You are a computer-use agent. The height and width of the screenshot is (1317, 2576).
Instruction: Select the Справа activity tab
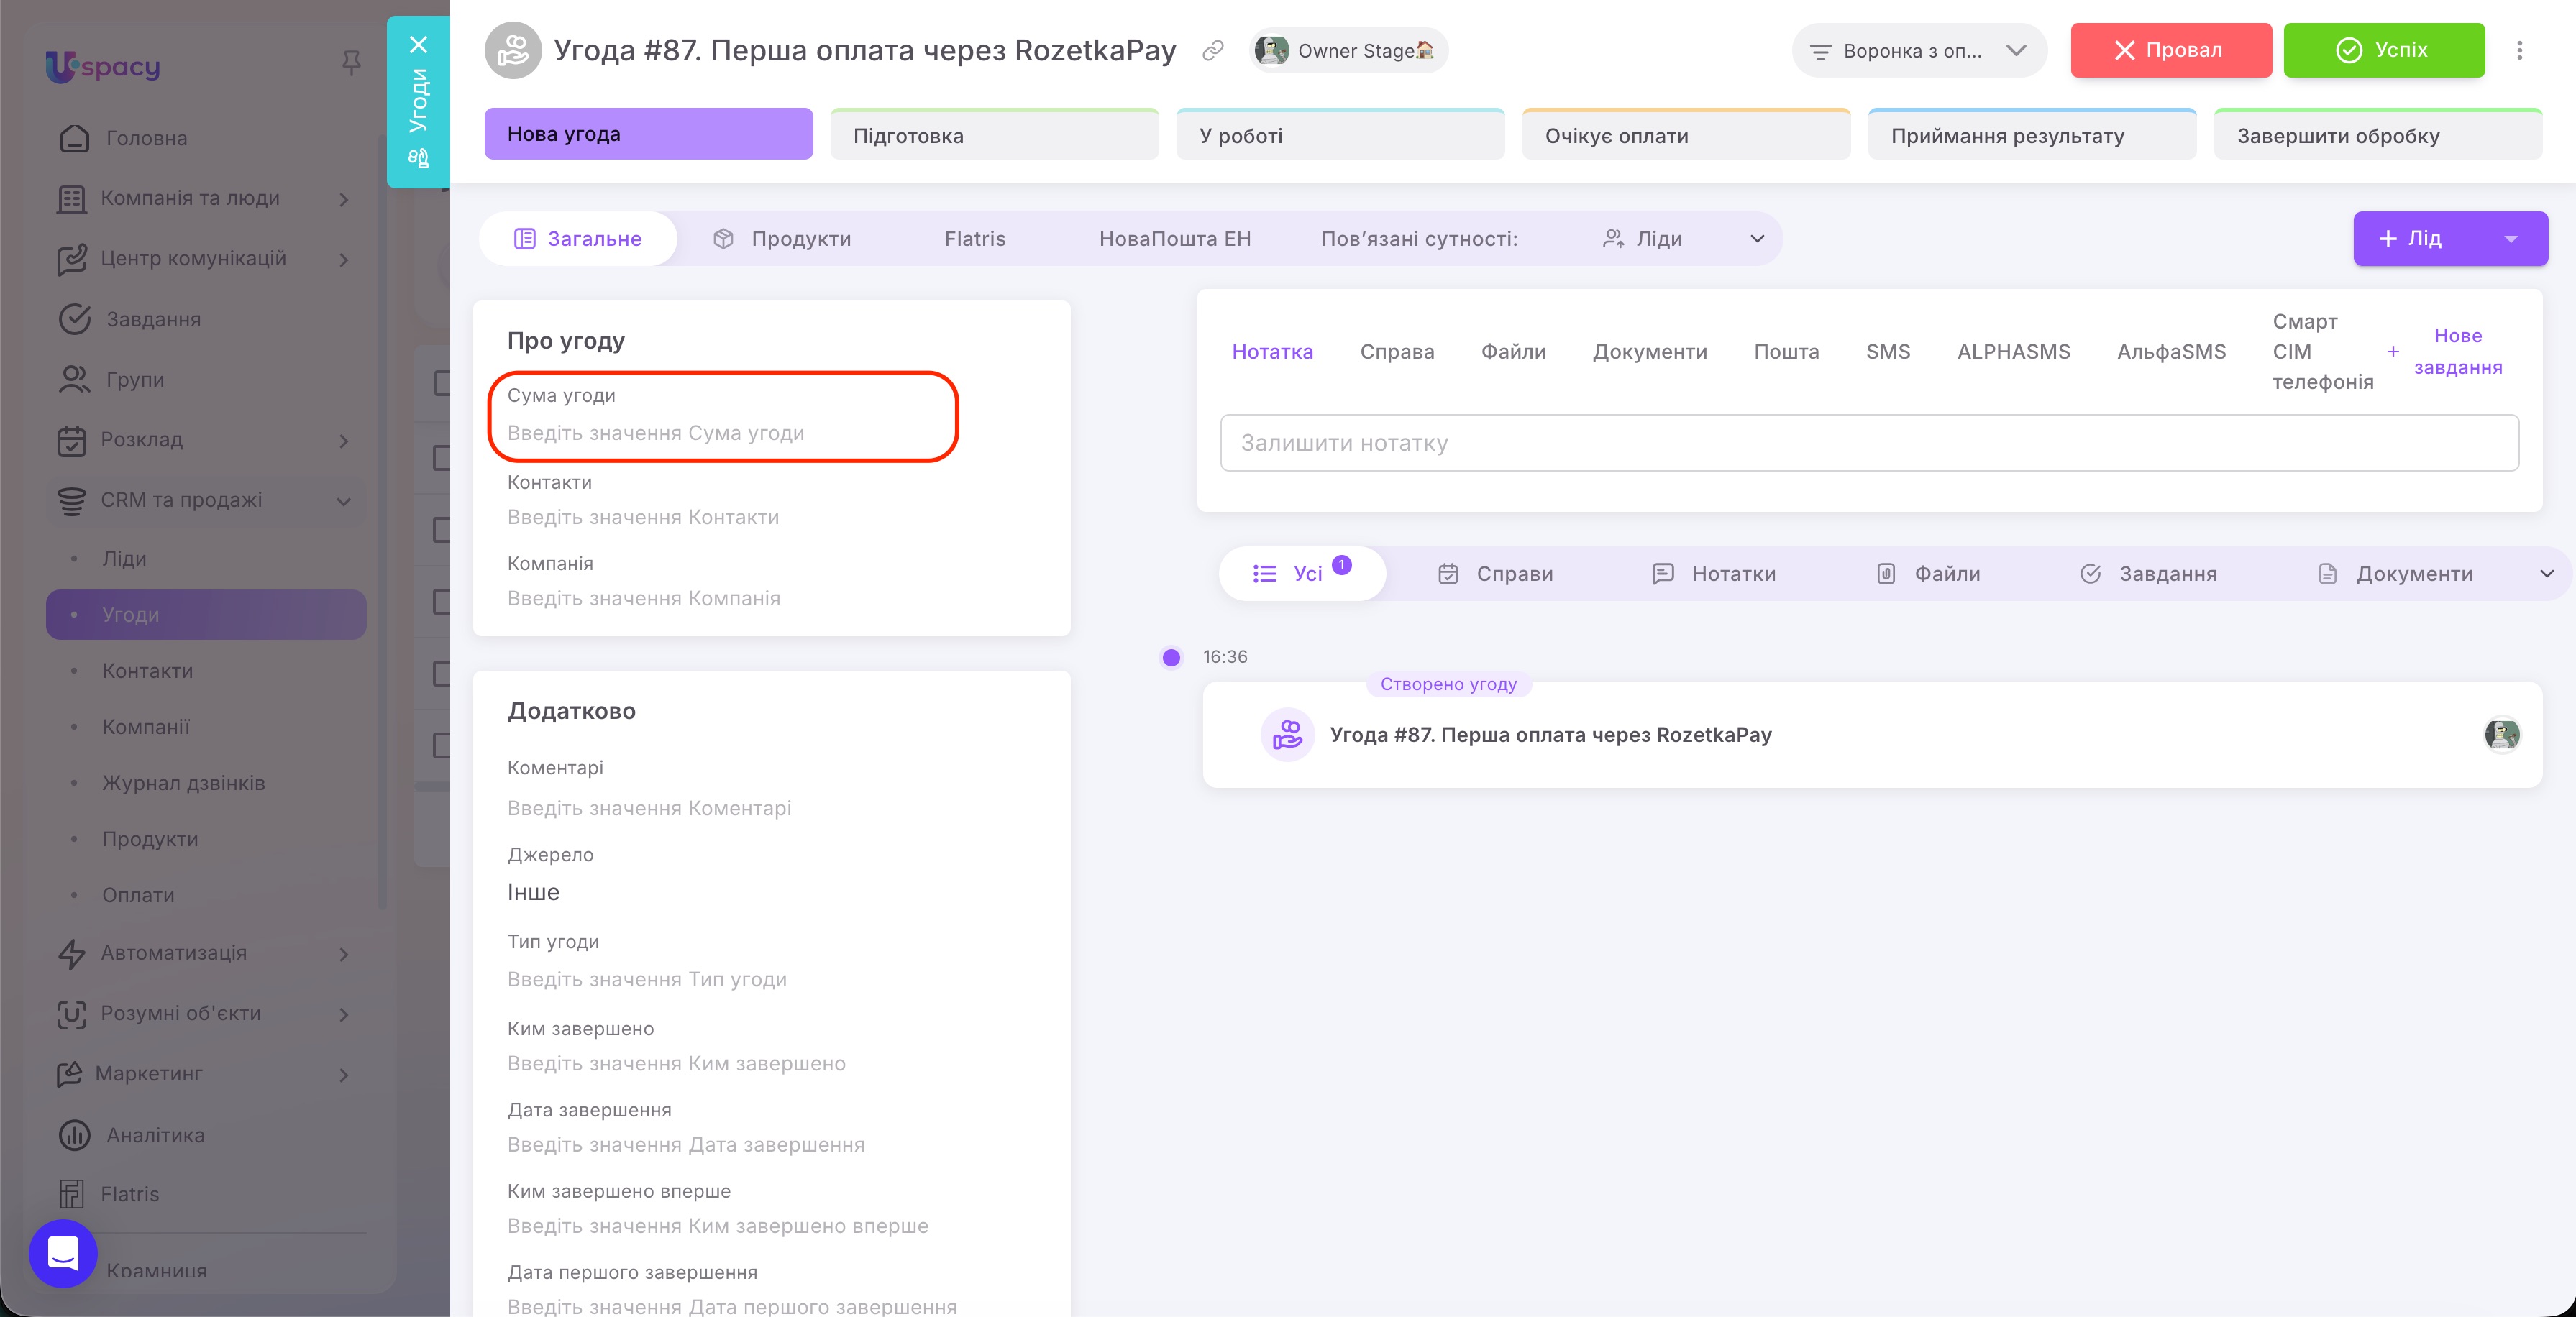pos(1397,352)
